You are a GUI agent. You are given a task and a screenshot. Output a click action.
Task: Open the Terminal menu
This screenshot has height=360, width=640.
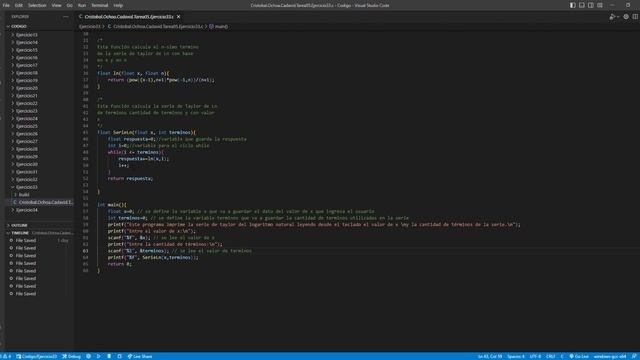[x=100, y=5]
